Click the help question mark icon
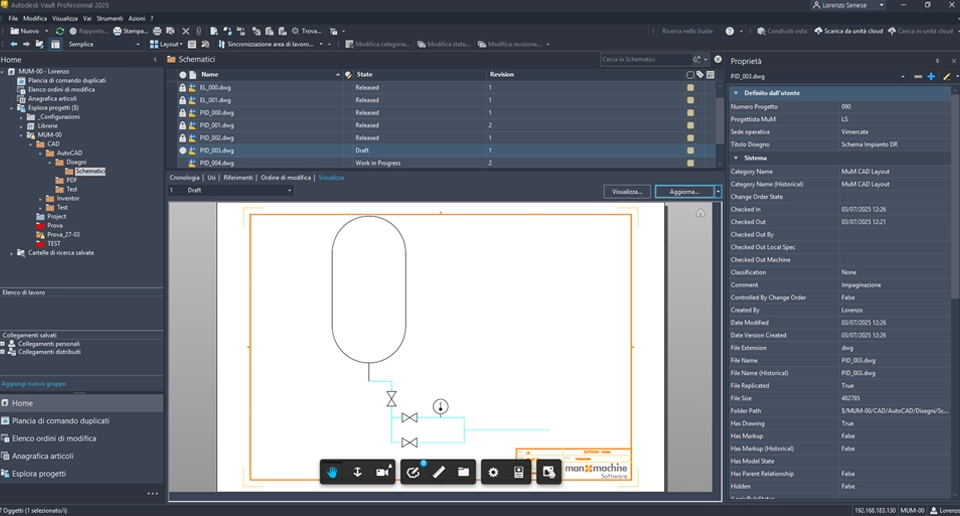This screenshot has width=960, height=516. point(730,31)
